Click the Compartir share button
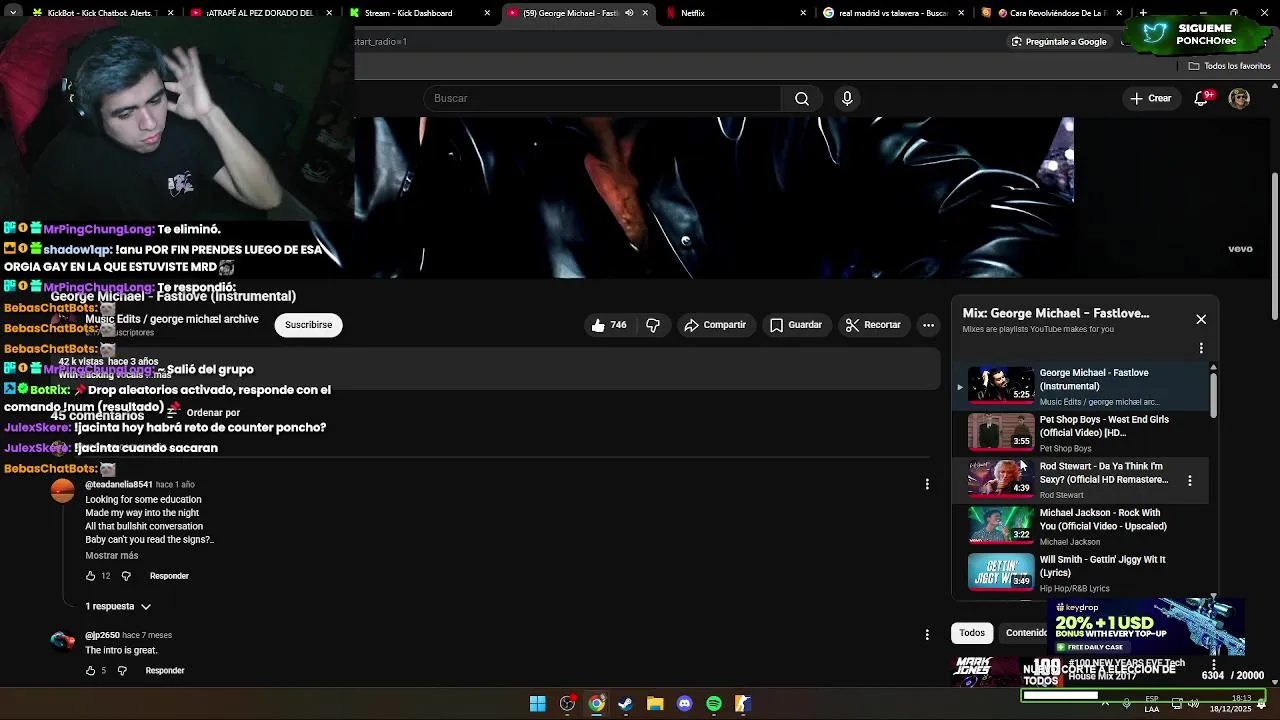The image size is (1280, 720). pyautogui.click(x=715, y=325)
